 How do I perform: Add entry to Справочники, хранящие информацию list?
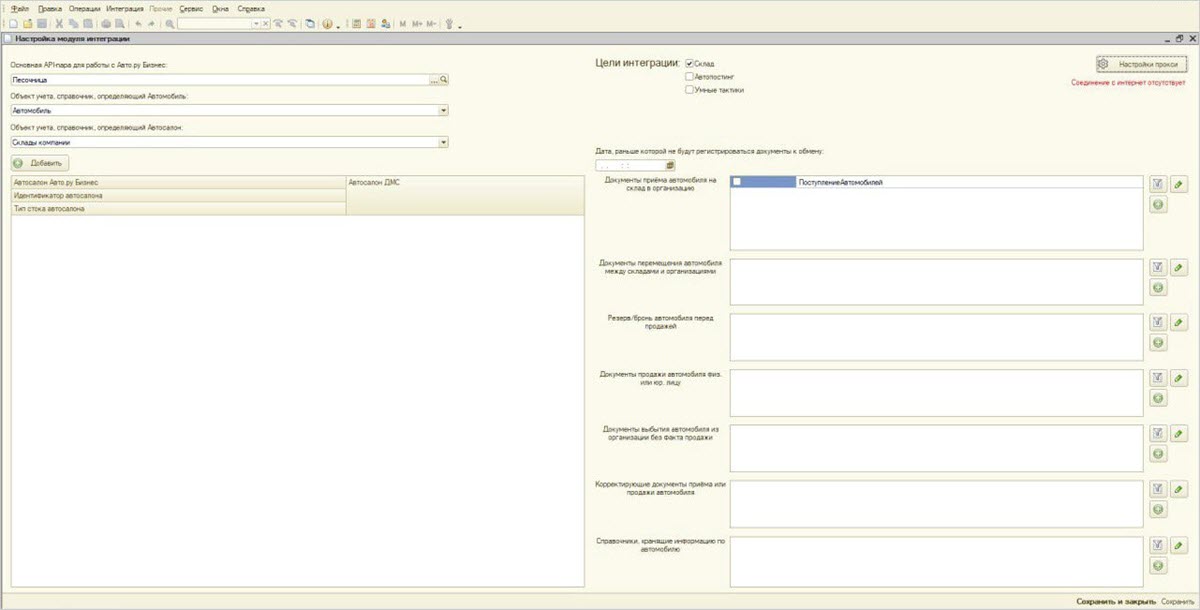click(1158, 565)
